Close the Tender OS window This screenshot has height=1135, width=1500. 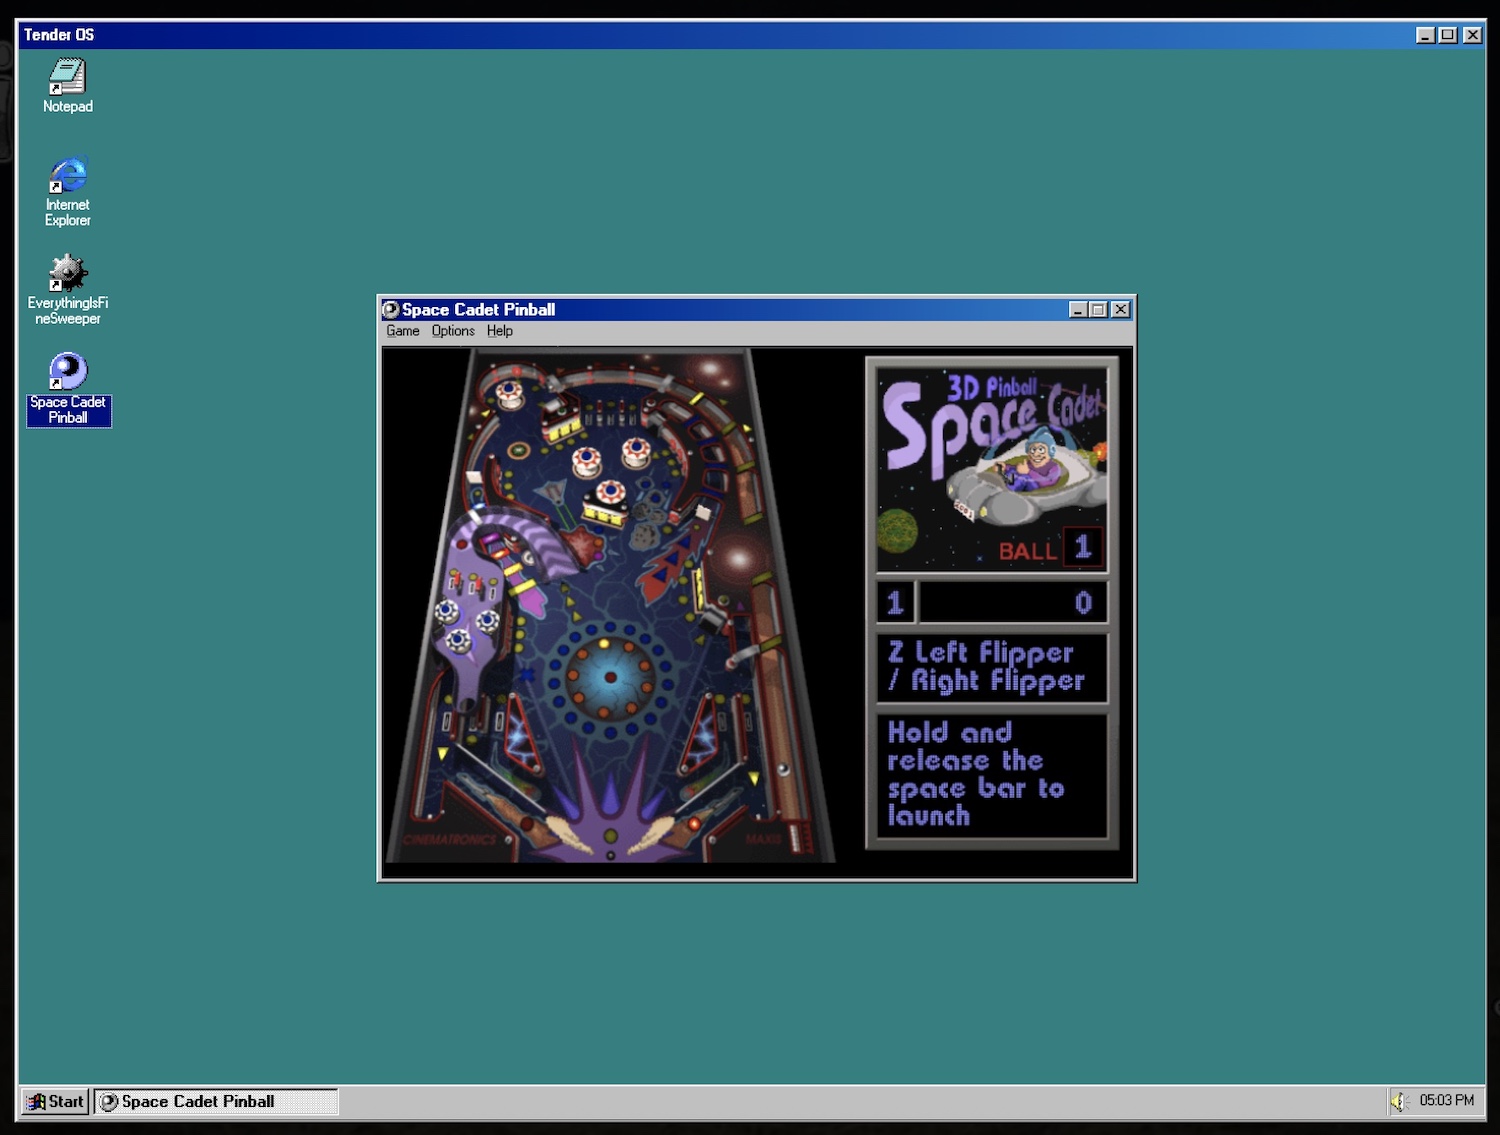[1472, 35]
